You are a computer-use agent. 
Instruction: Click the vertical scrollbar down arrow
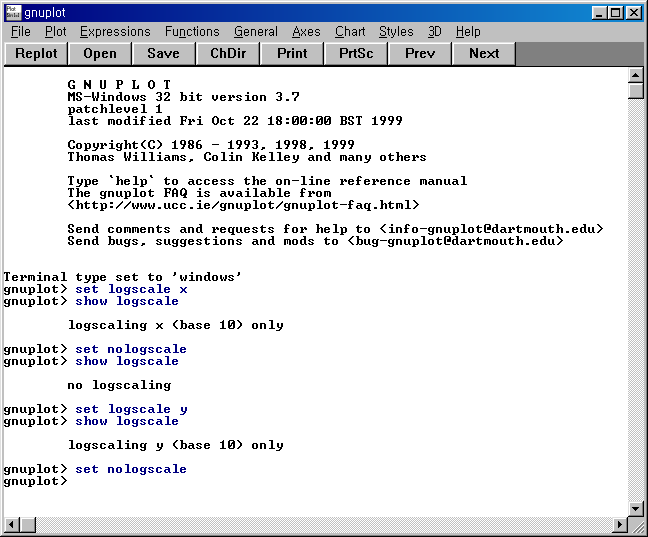[636, 508]
